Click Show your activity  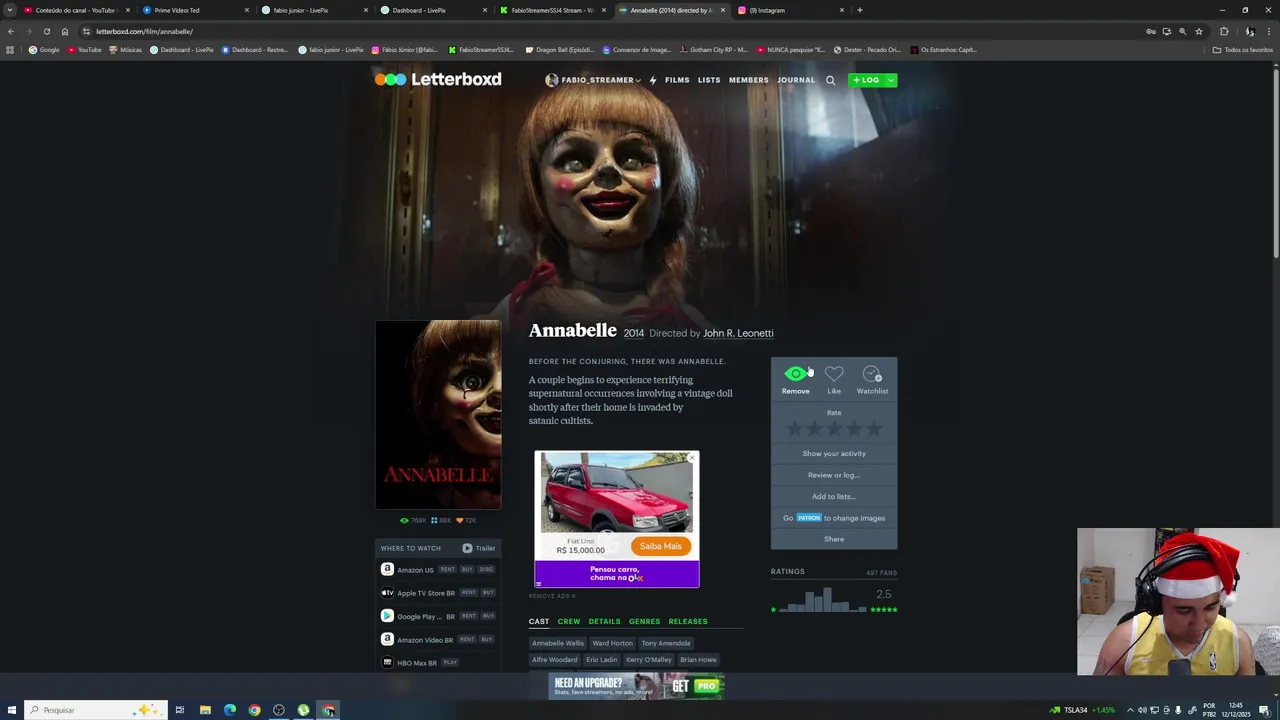834,453
